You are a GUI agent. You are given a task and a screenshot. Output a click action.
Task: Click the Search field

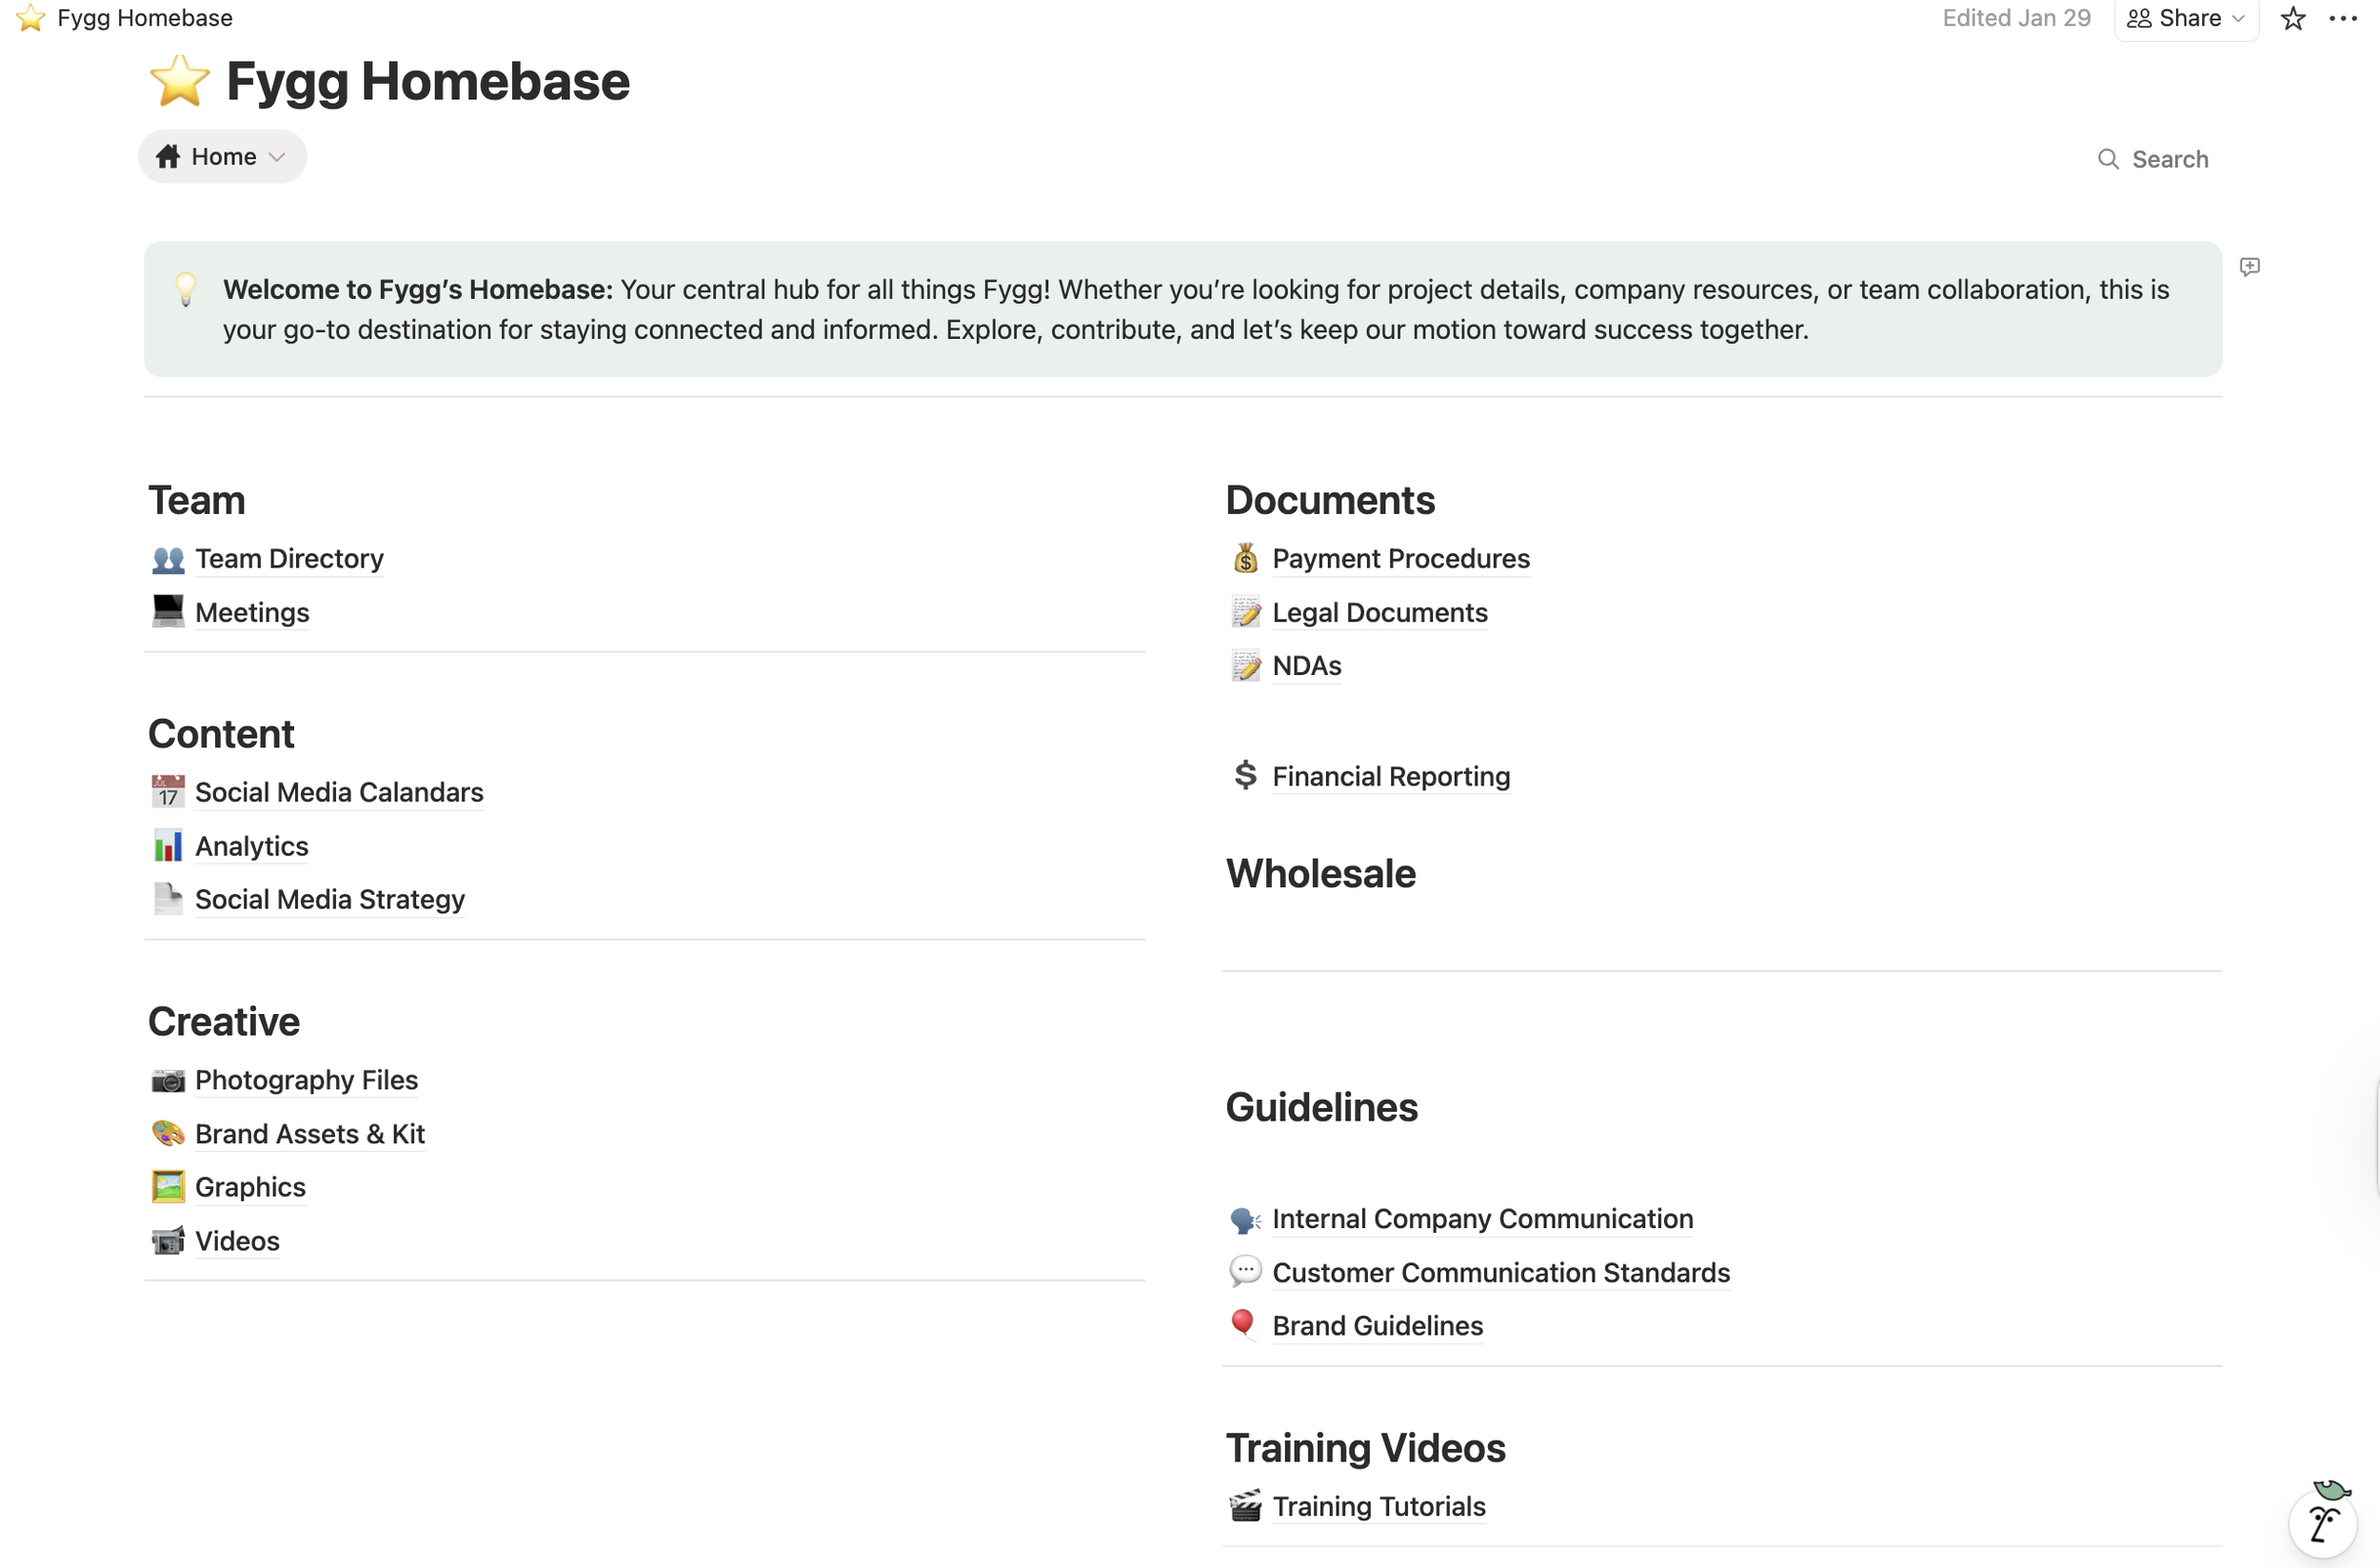[x=2169, y=159]
